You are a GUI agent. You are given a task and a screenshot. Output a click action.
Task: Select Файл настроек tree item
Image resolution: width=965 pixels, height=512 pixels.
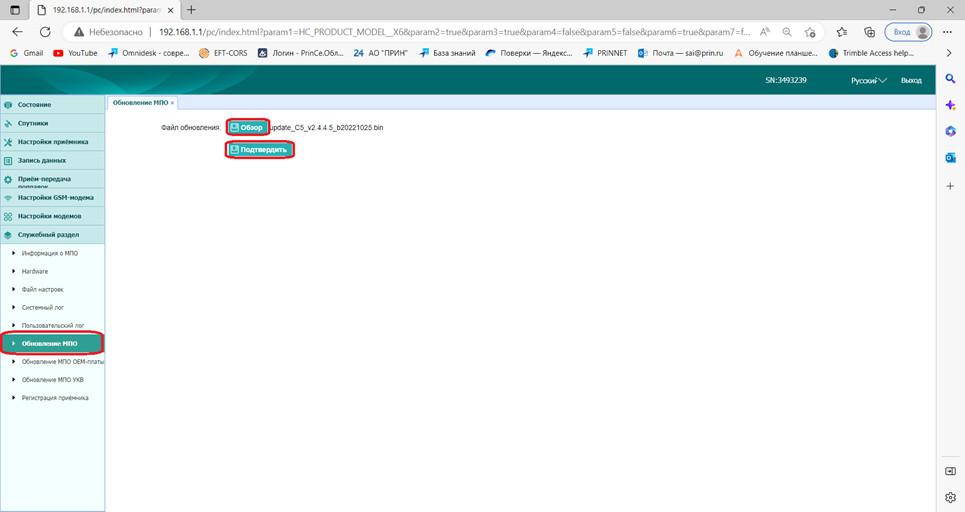(x=42, y=289)
